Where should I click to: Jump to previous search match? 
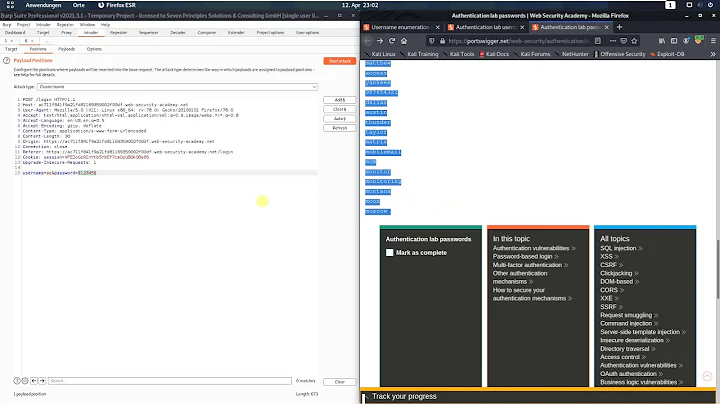[34, 381]
